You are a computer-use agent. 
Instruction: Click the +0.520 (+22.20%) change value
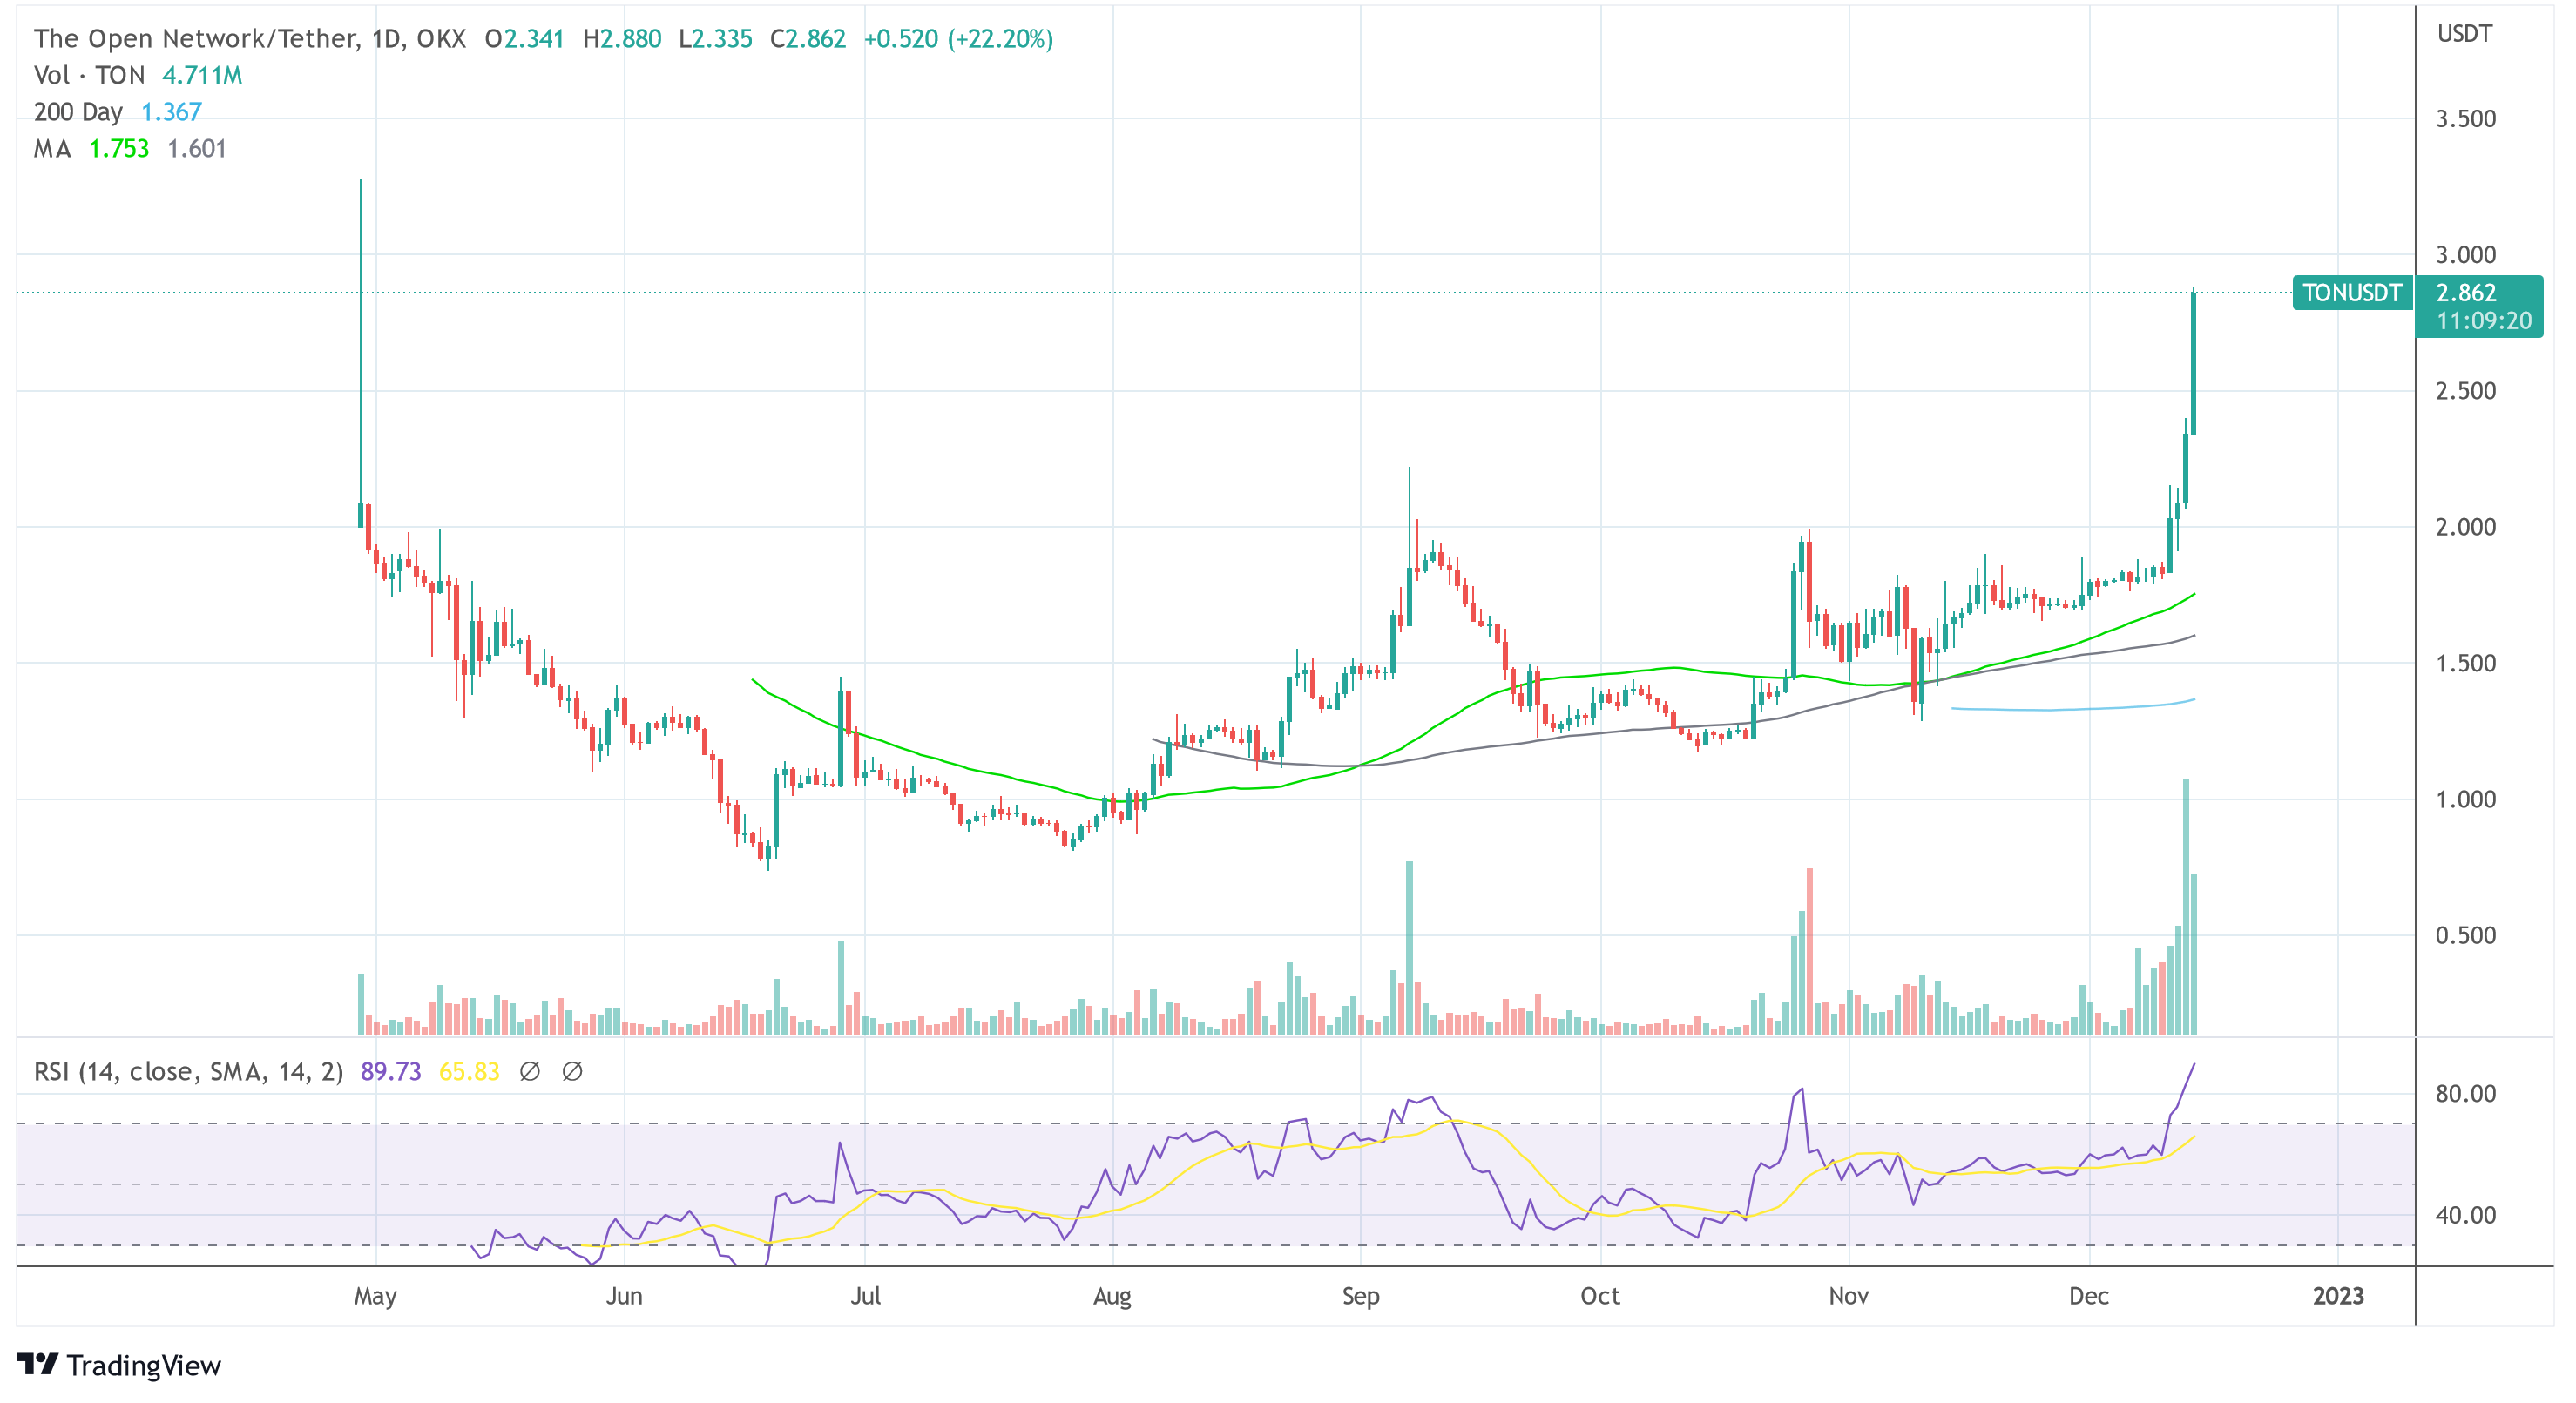(957, 38)
